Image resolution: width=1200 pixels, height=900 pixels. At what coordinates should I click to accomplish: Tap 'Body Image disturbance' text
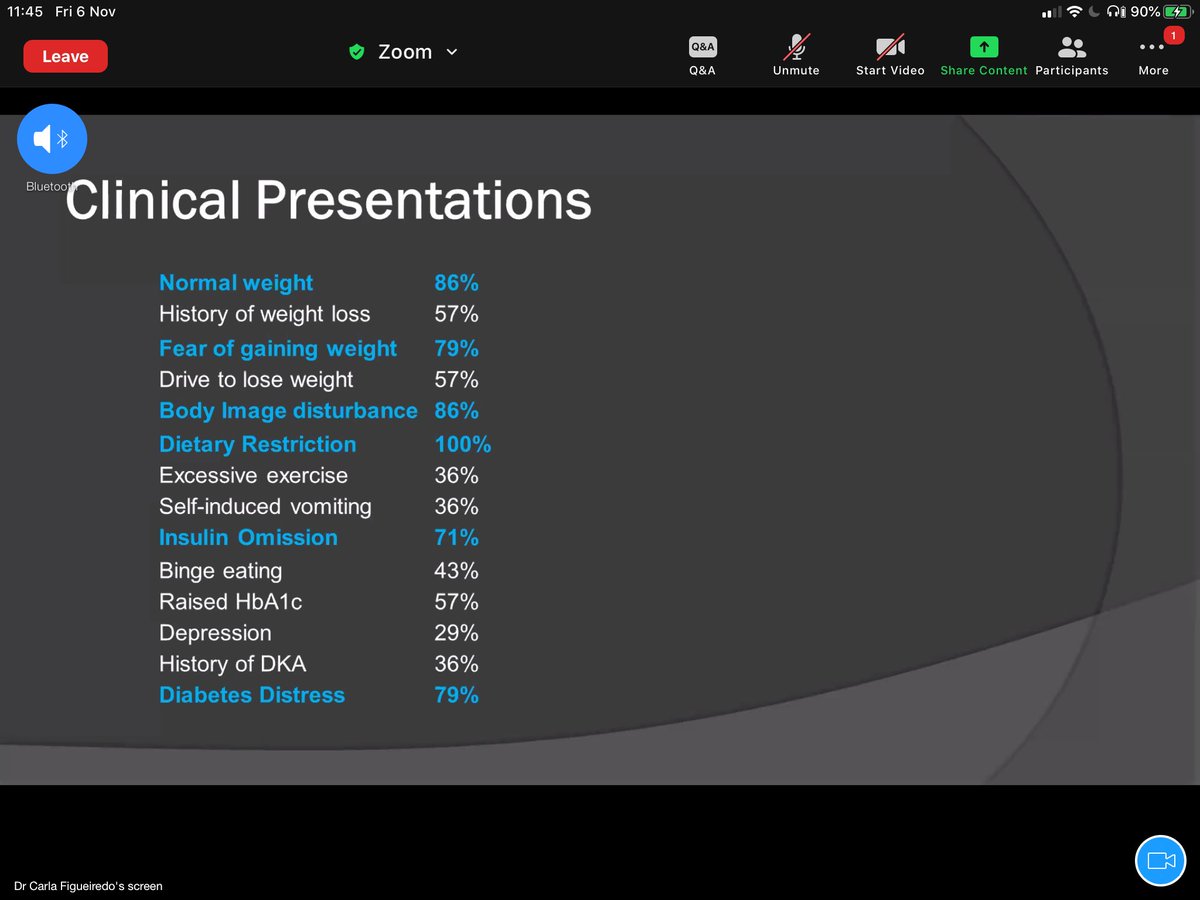tap(288, 411)
